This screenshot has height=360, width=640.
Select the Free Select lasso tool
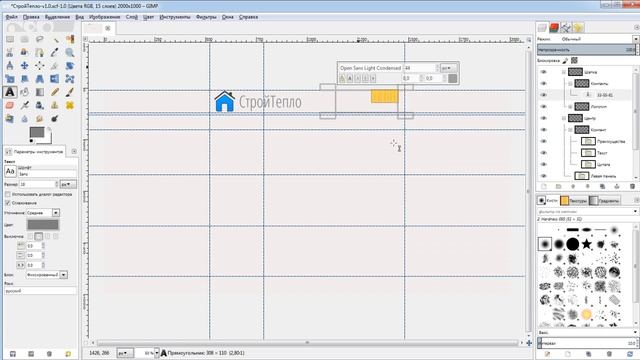tap(40, 39)
